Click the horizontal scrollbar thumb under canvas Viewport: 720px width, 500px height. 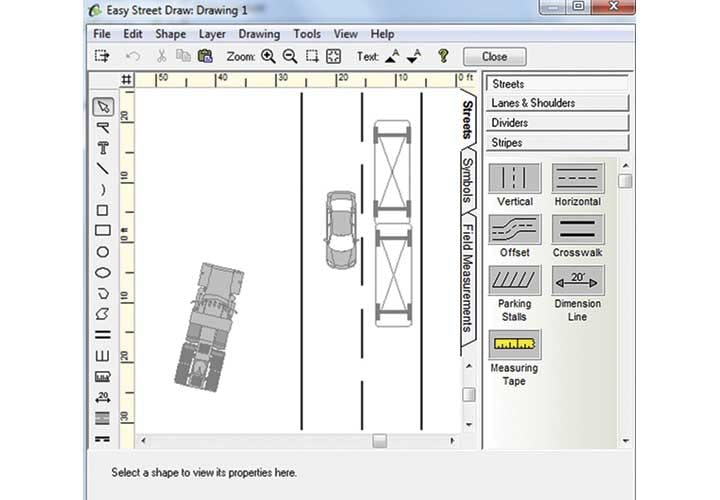(380, 440)
